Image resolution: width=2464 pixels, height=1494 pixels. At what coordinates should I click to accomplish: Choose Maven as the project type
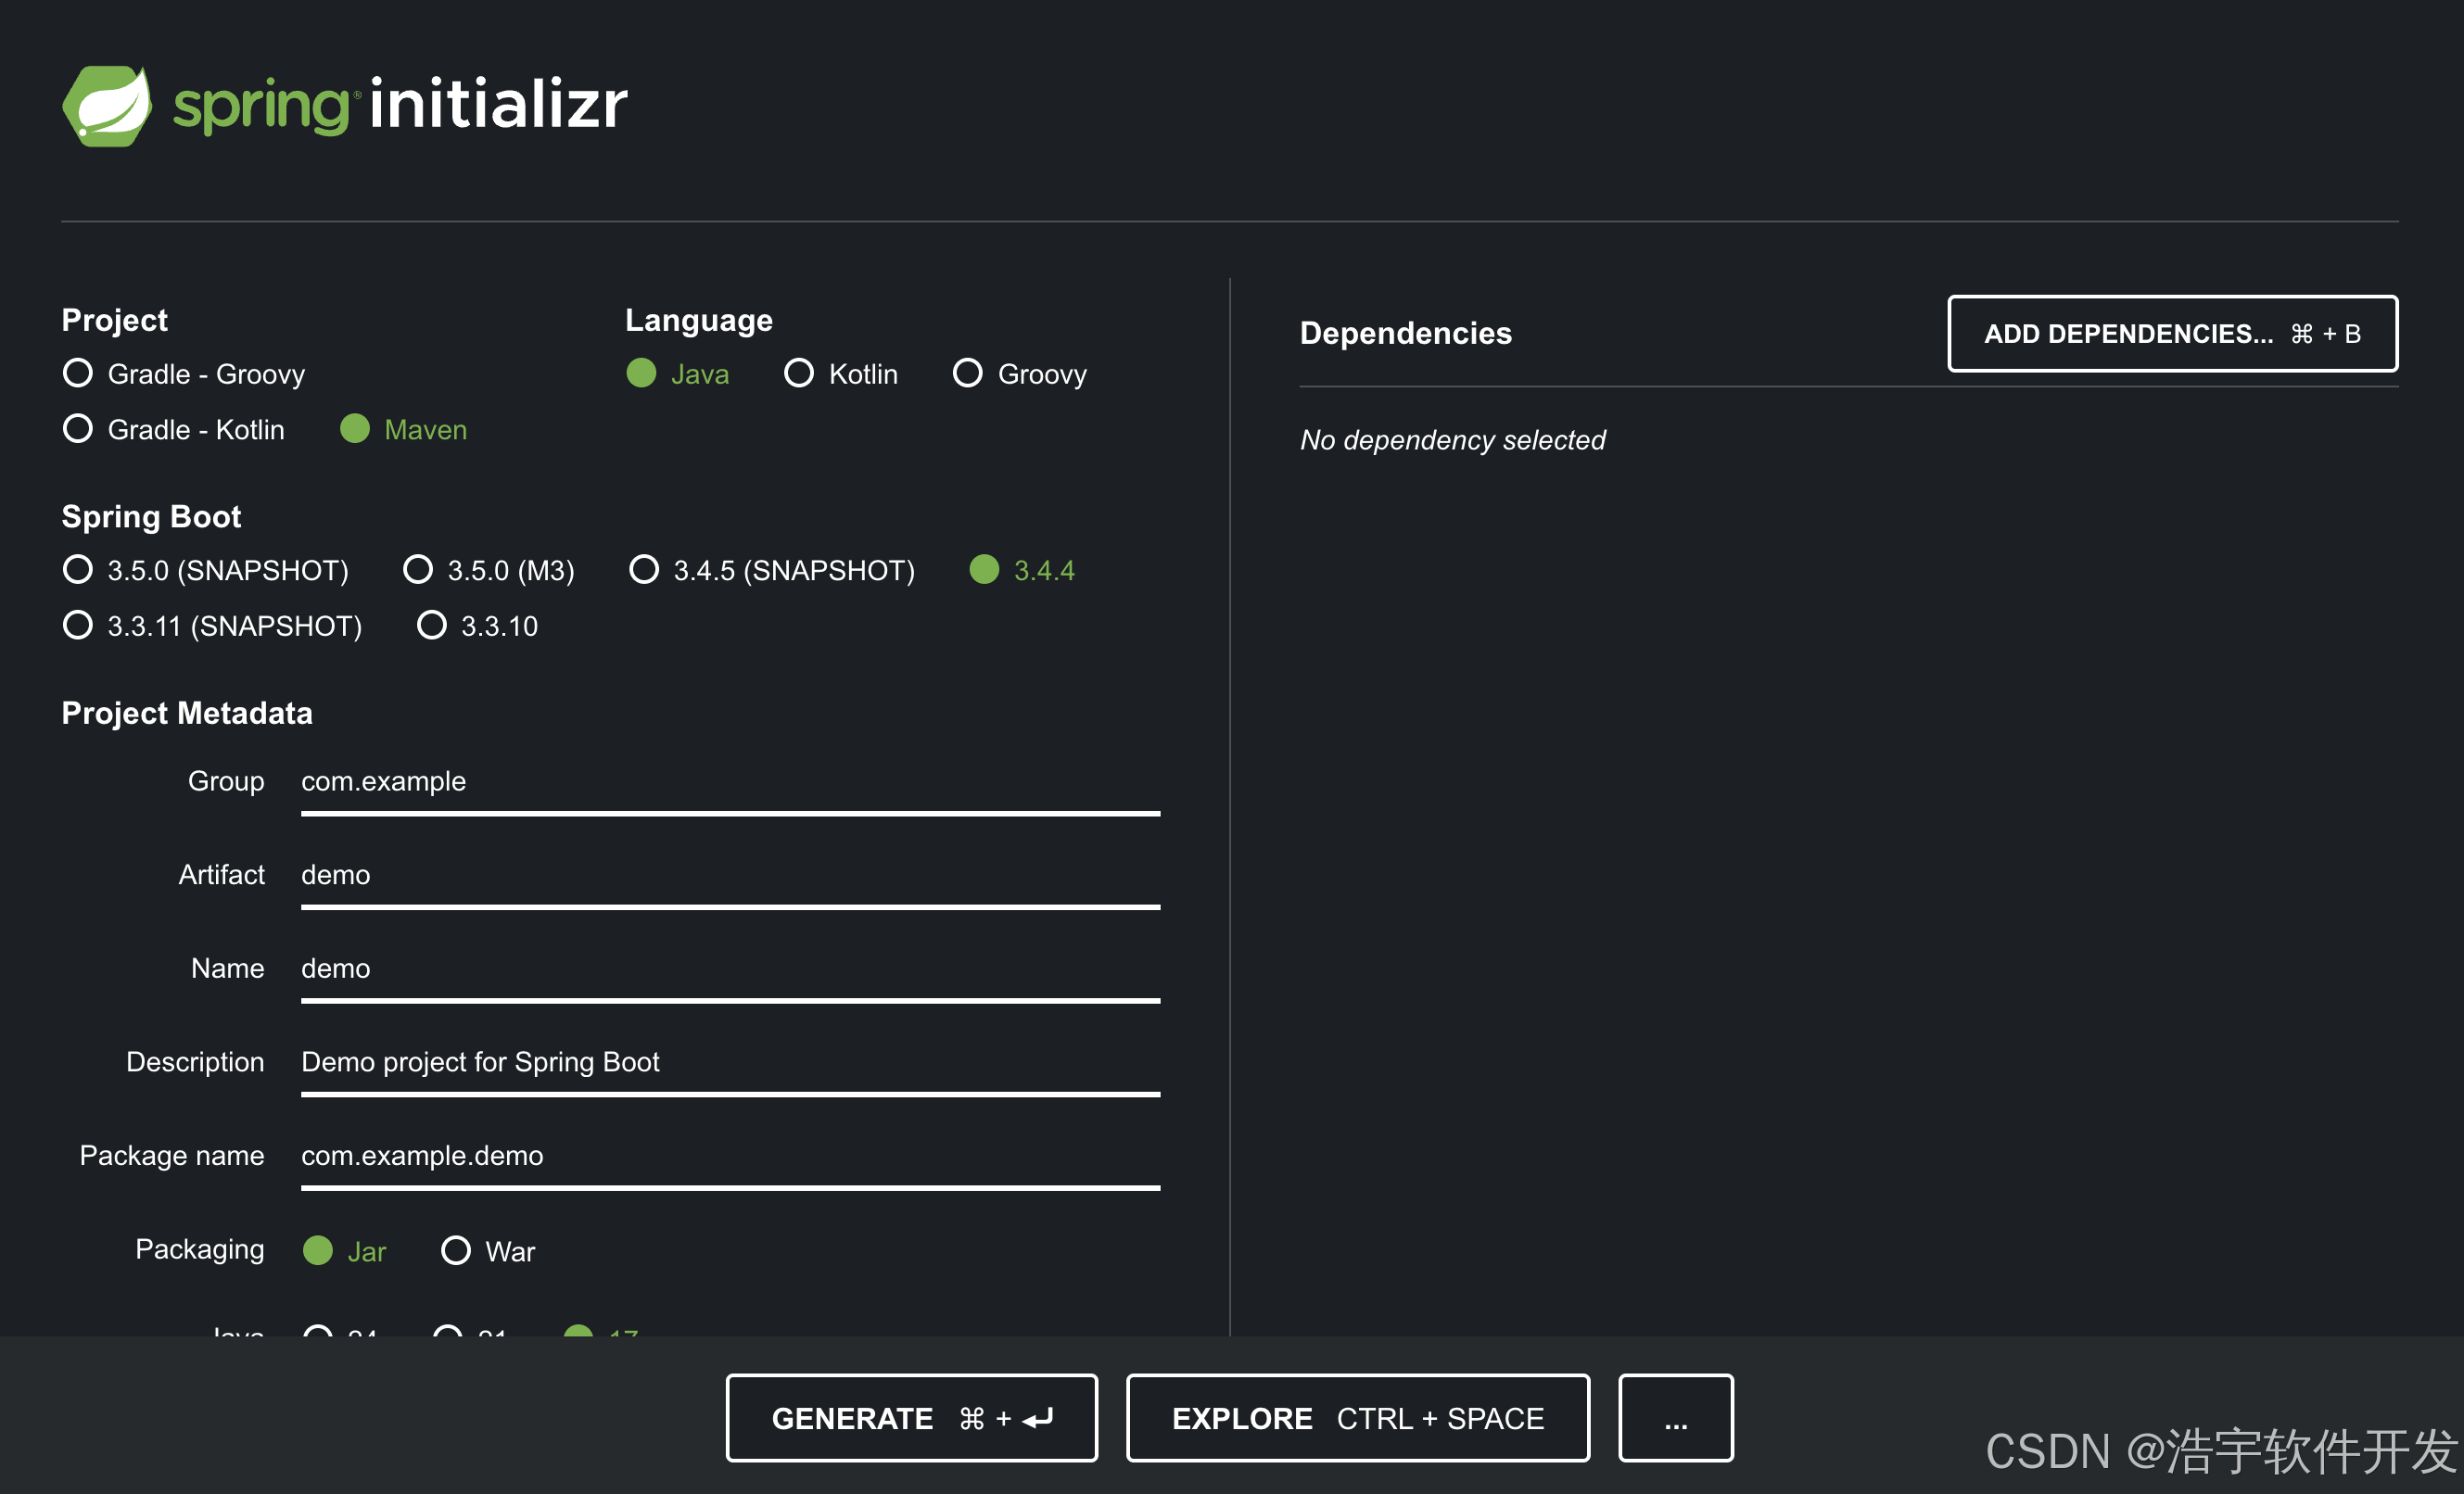click(355, 429)
